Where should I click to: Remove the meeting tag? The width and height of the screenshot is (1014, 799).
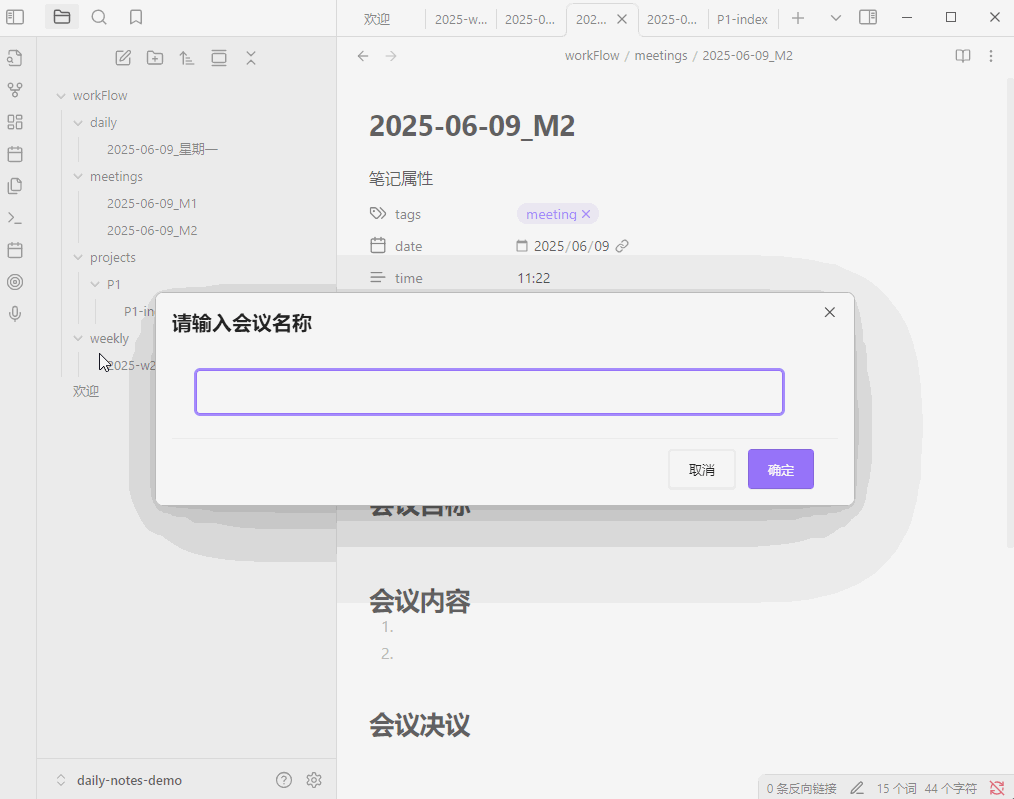point(586,214)
